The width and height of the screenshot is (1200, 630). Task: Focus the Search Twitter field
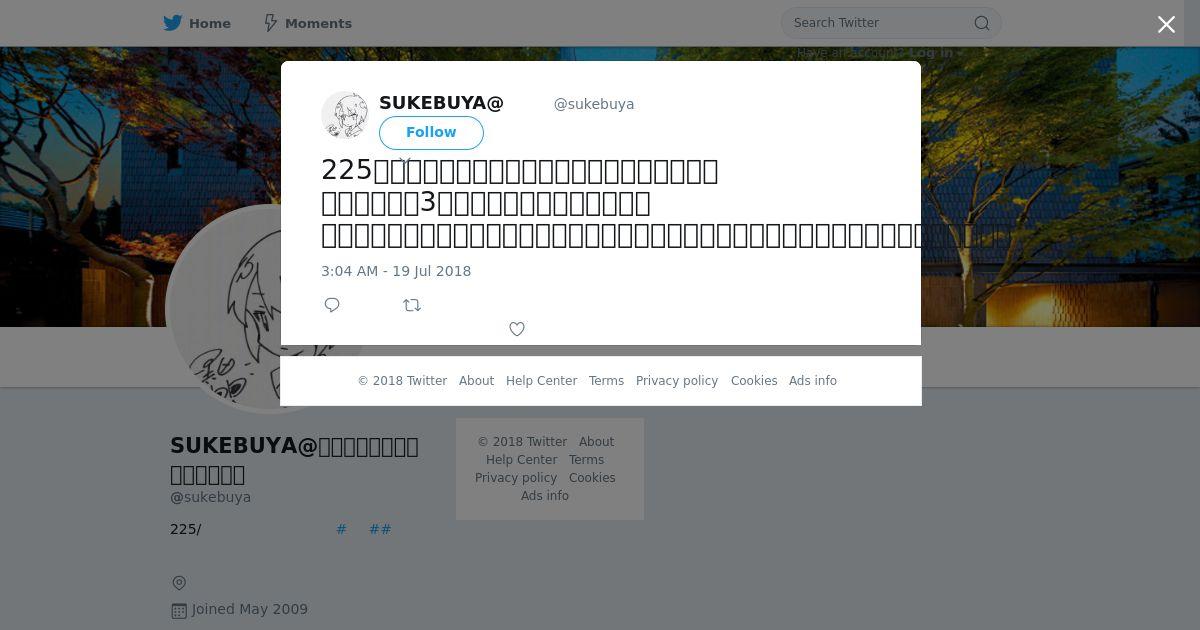tap(880, 23)
